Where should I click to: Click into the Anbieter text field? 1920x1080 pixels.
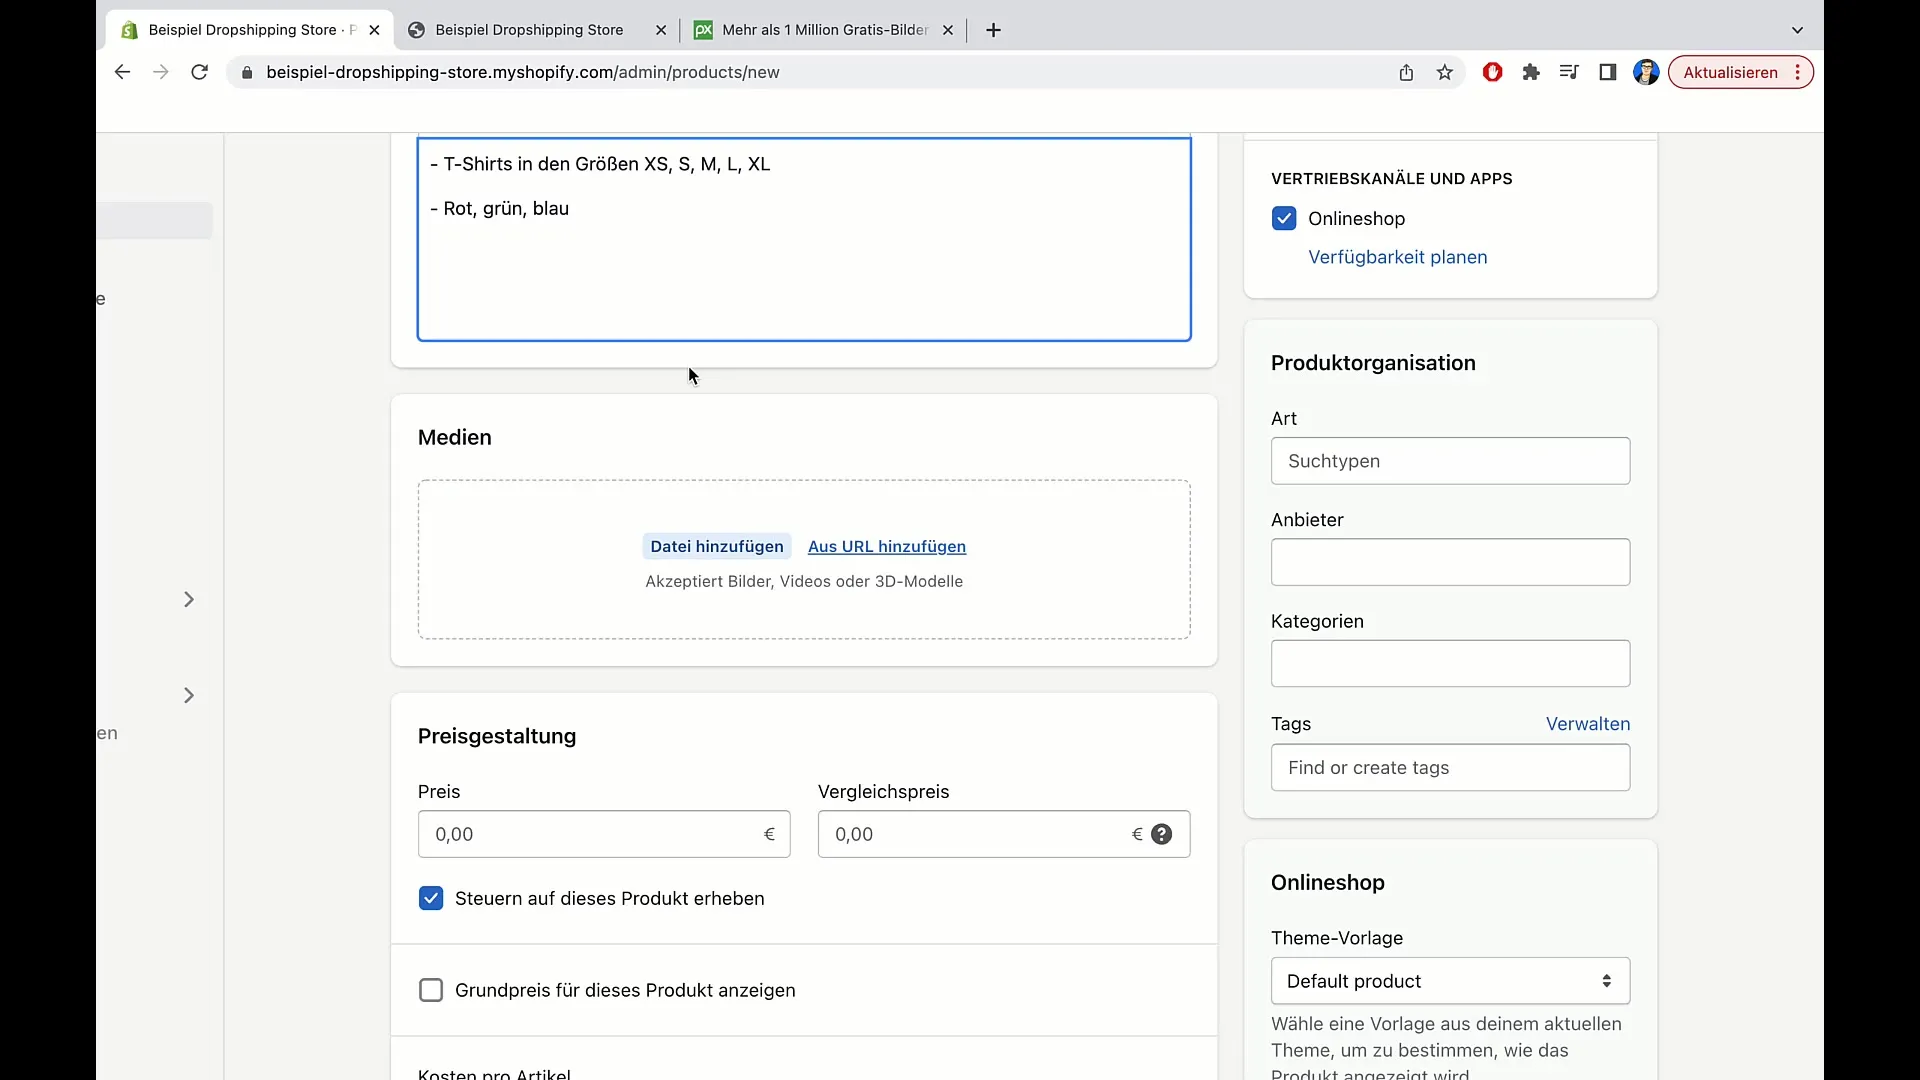[1450, 562]
